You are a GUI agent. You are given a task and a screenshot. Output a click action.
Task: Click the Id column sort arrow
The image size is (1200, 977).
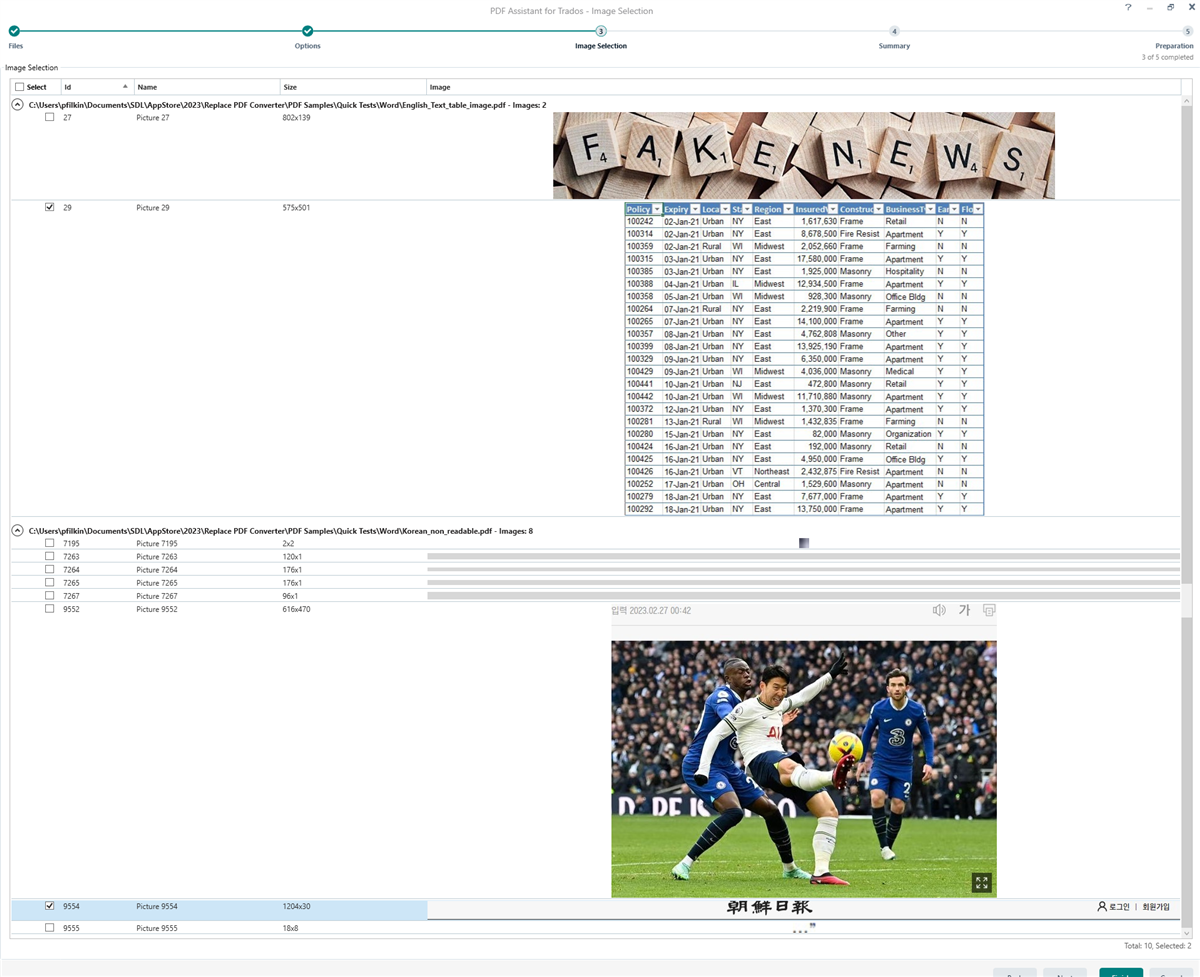125,87
